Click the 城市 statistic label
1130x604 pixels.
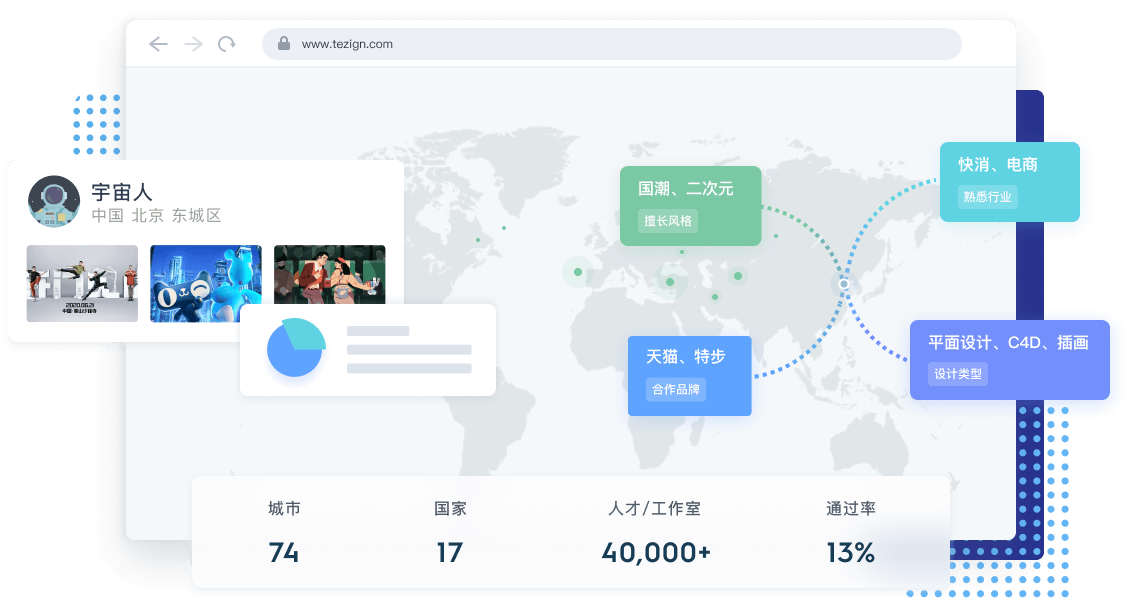284,508
